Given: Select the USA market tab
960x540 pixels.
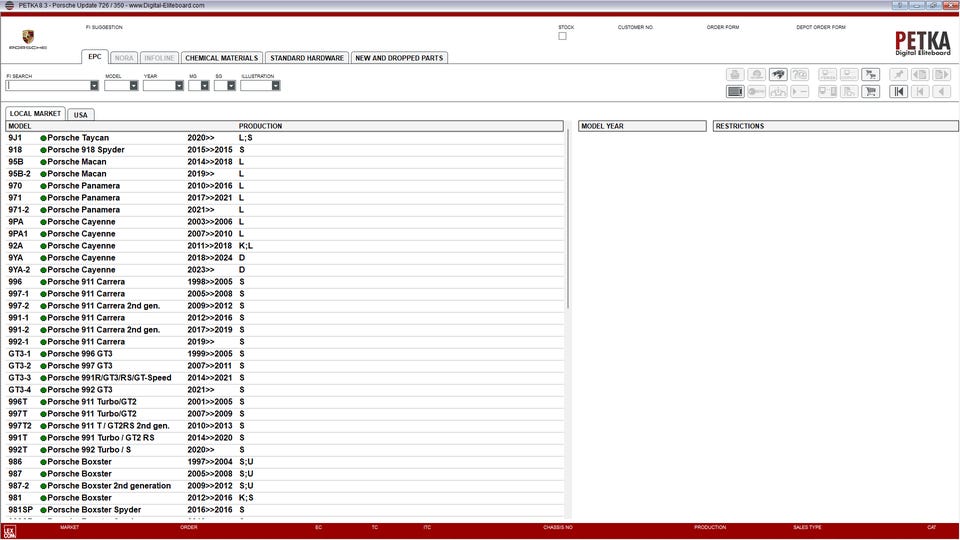Looking at the screenshot, I should pos(81,114).
